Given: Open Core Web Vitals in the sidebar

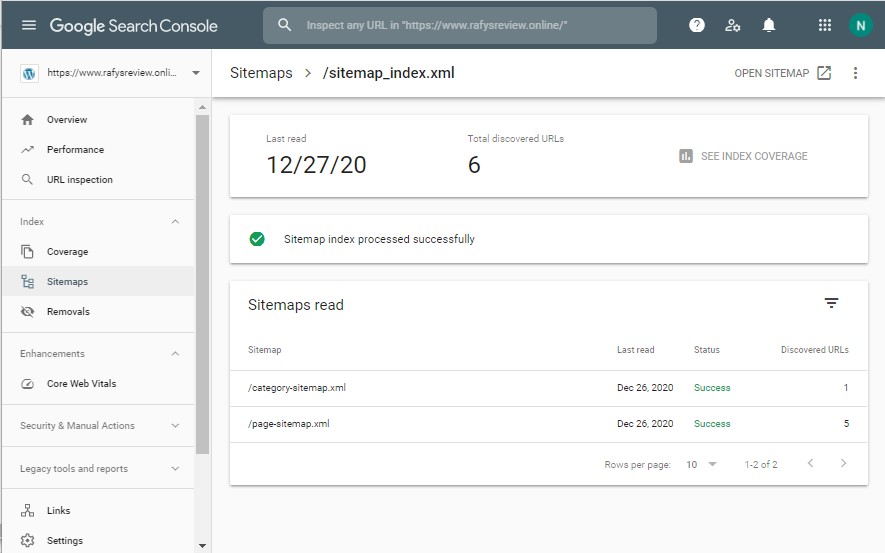Looking at the screenshot, I should coord(81,384).
